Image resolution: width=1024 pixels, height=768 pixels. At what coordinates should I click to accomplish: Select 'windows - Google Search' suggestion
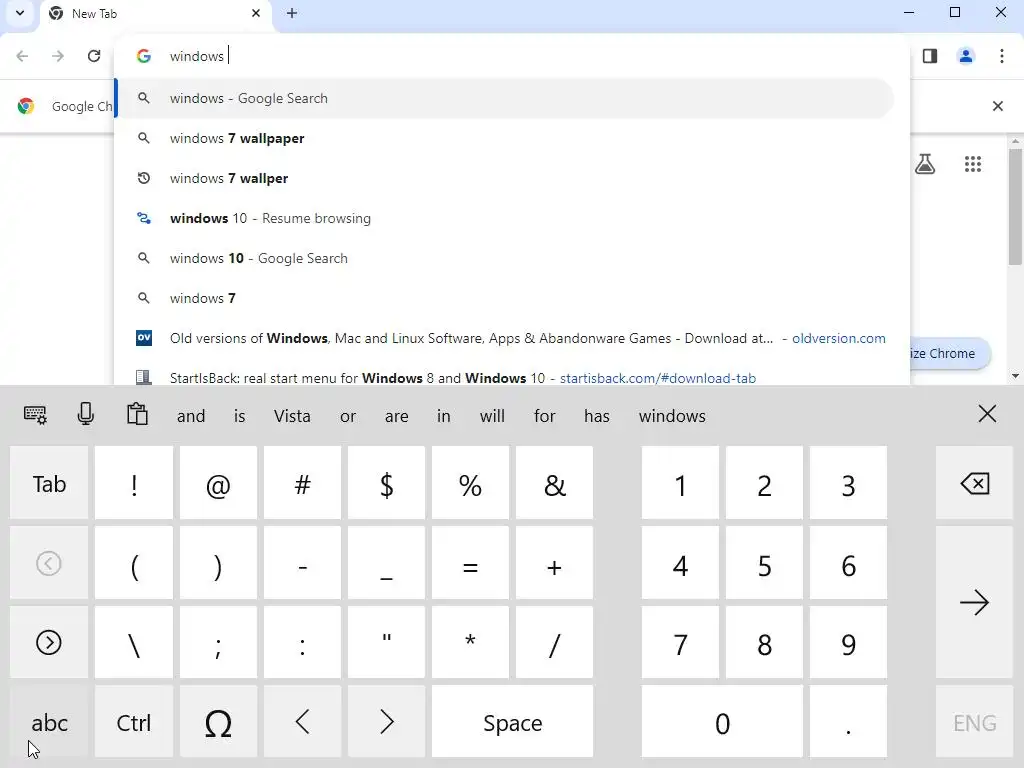click(505, 98)
